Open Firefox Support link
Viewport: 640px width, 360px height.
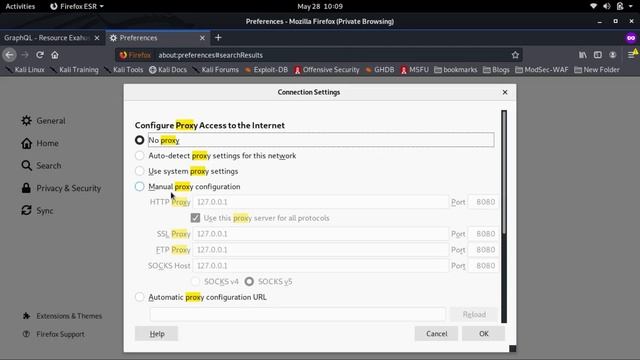click(x=53, y=334)
